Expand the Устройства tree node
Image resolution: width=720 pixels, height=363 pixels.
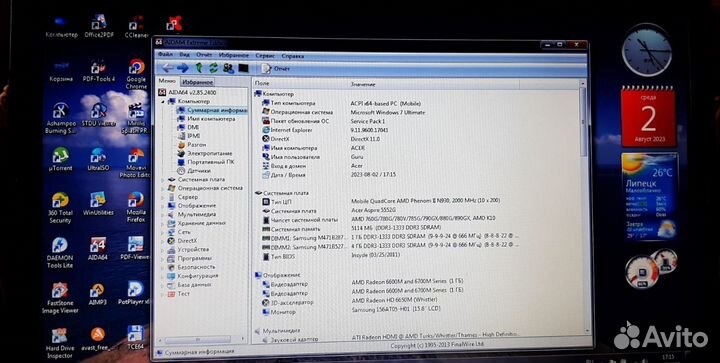tap(162, 250)
